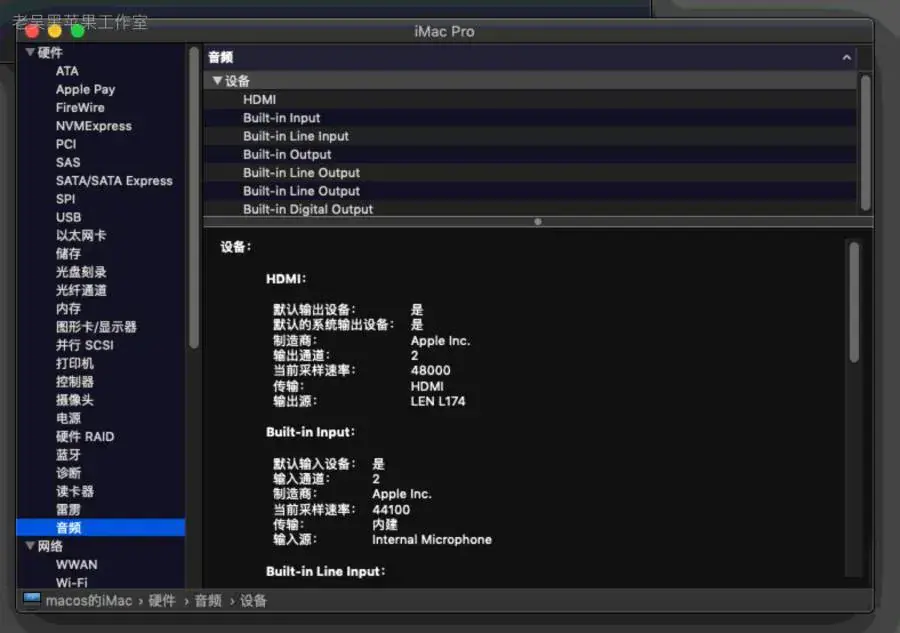Zoom the window with green button

click(x=77, y=32)
